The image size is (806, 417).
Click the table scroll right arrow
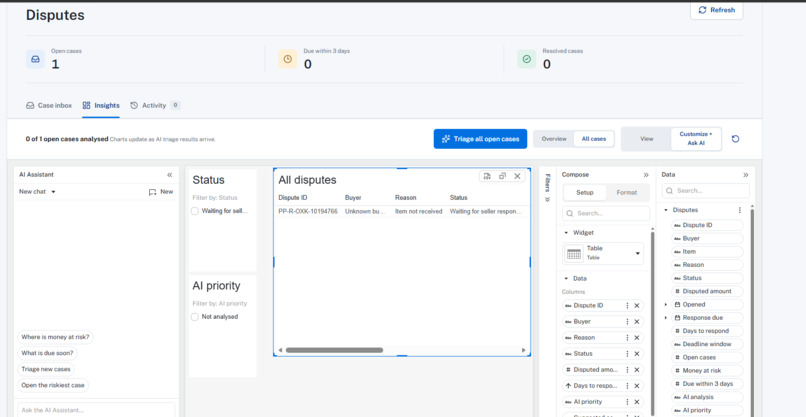click(x=523, y=350)
